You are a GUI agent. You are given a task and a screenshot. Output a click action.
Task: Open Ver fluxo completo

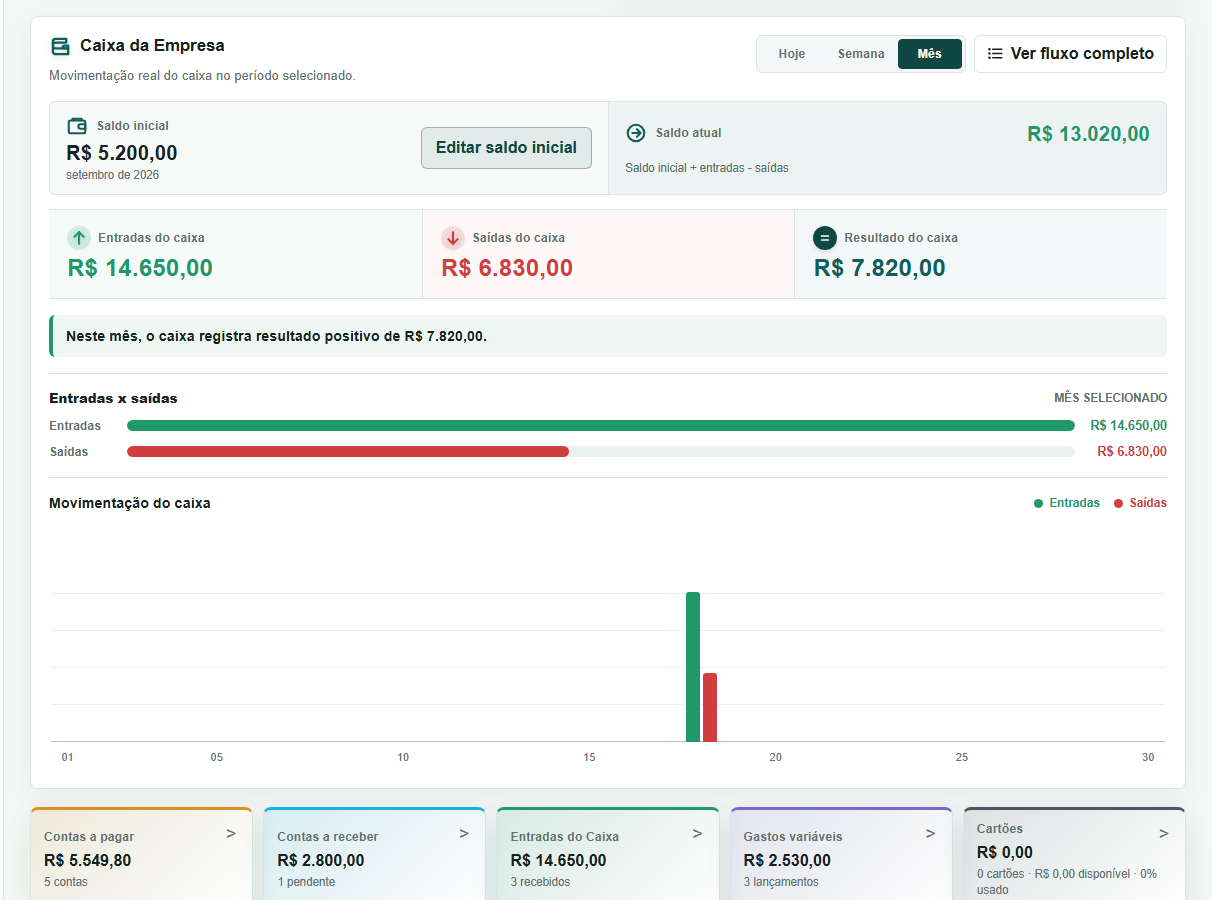(1070, 54)
